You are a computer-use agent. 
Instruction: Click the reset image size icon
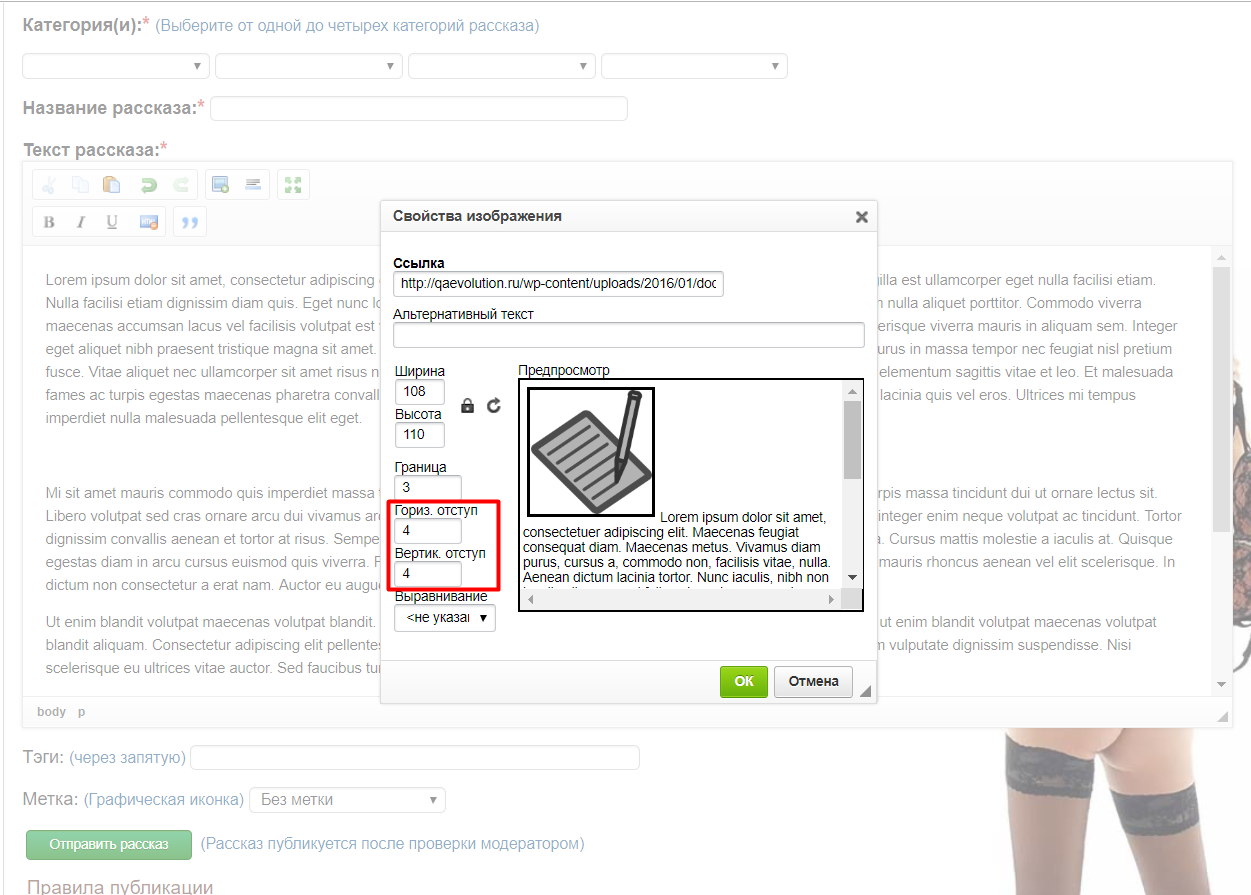493,406
